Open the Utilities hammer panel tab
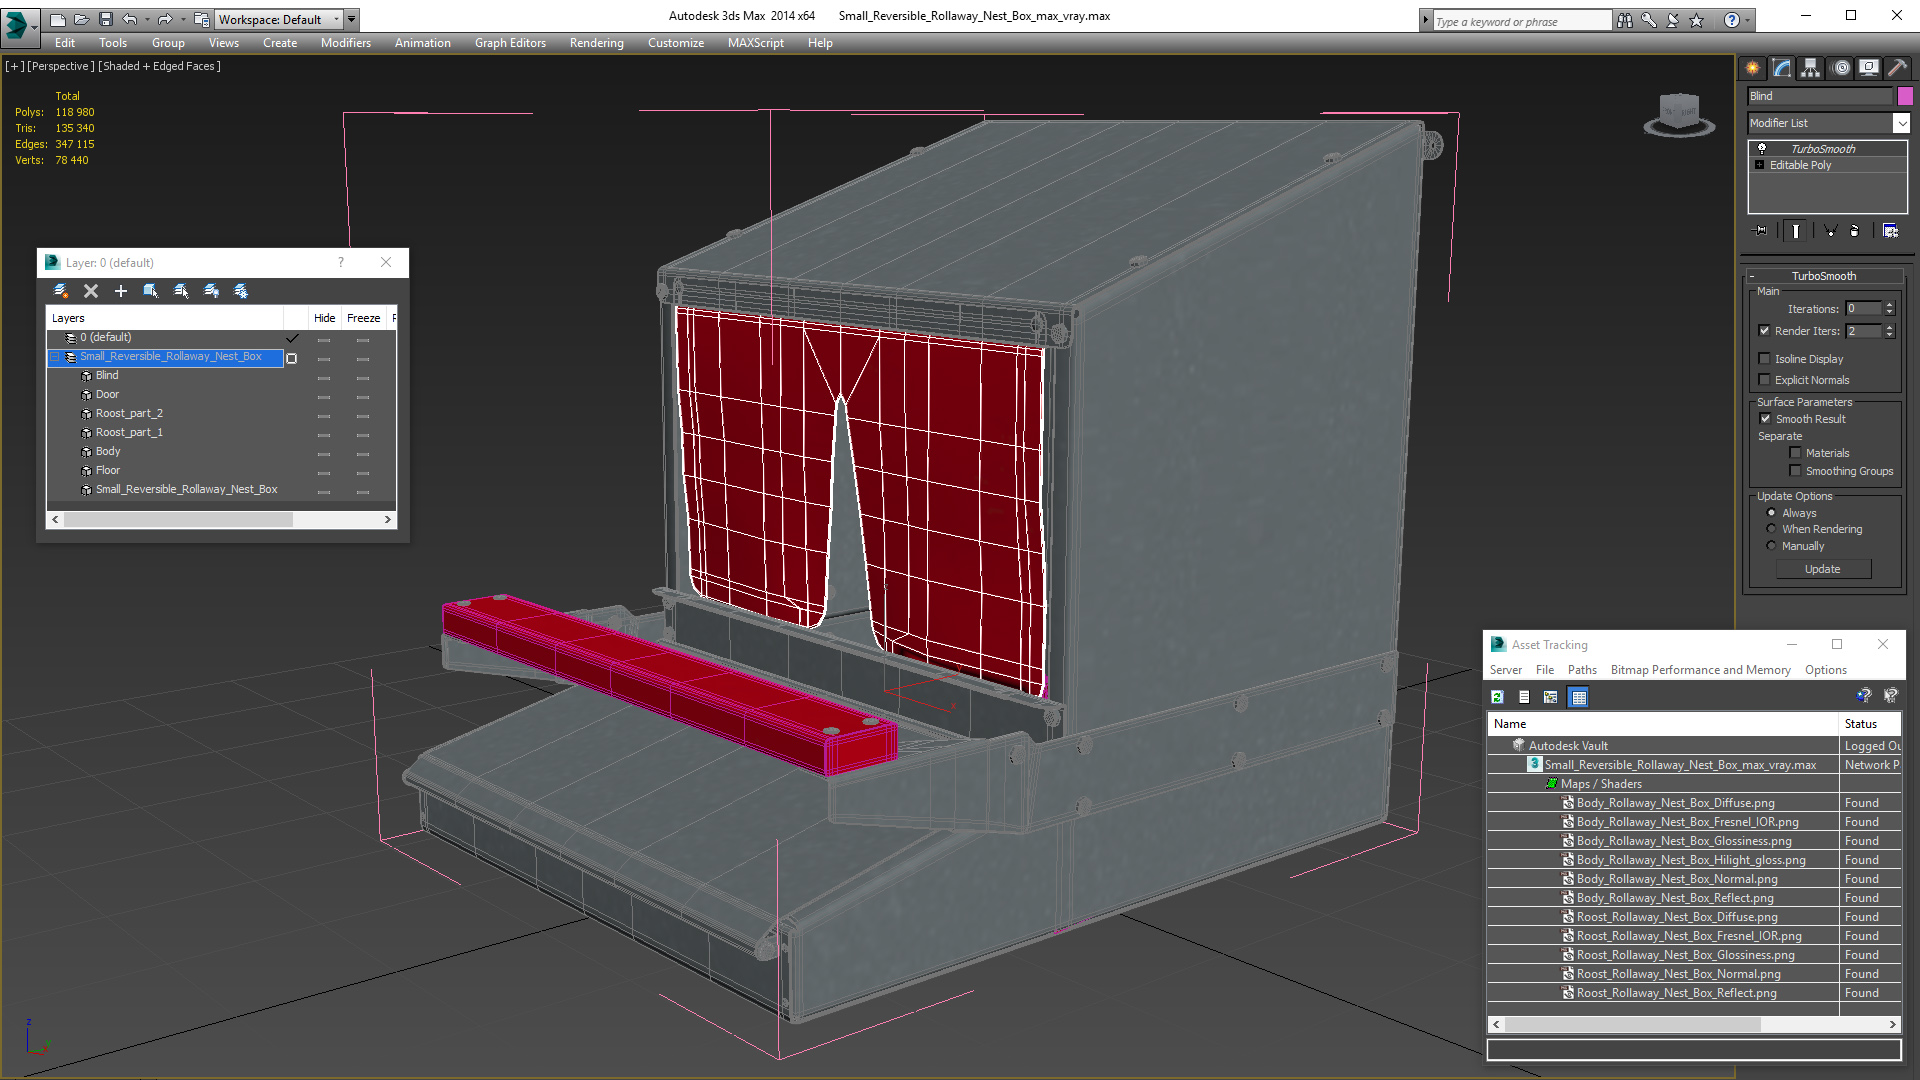Image resolution: width=1920 pixels, height=1080 pixels. pyautogui.click(x=1897, y=68)
